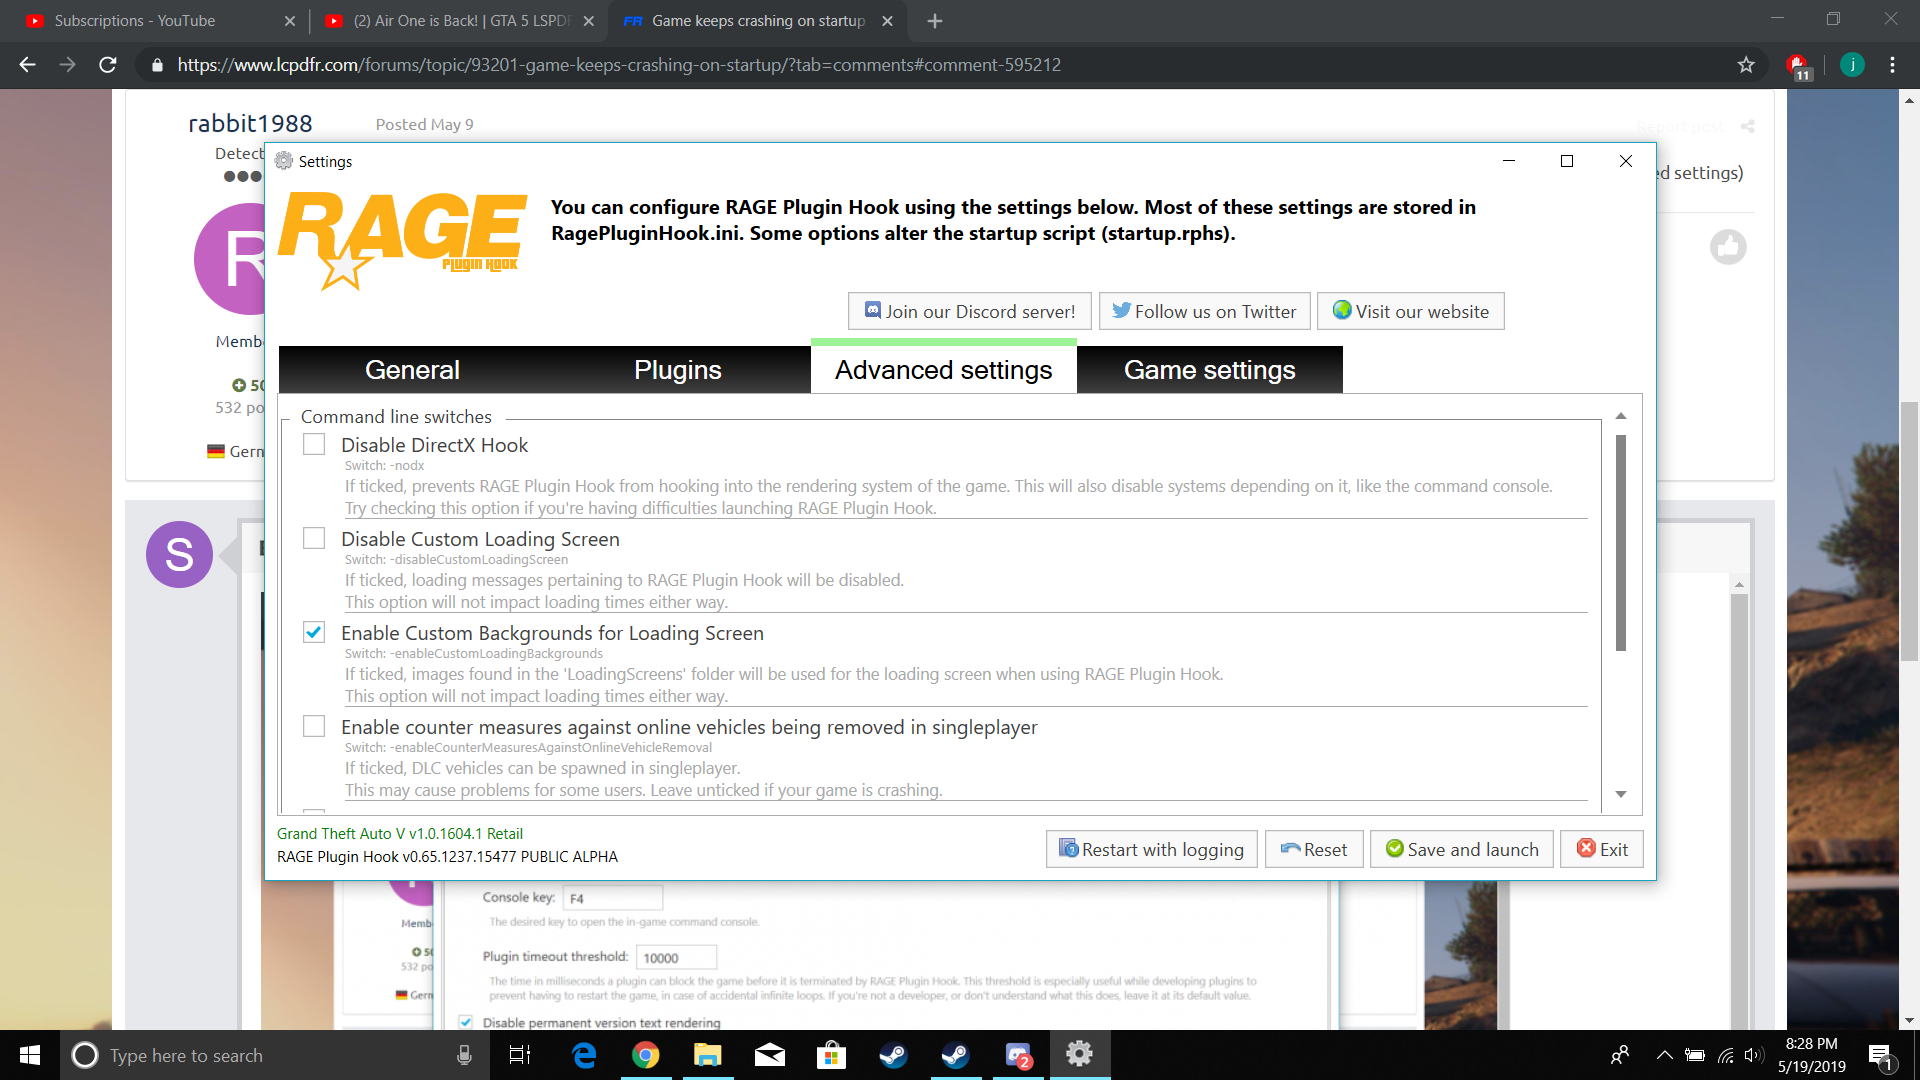Reload the page in Chrome

(108, 65)
